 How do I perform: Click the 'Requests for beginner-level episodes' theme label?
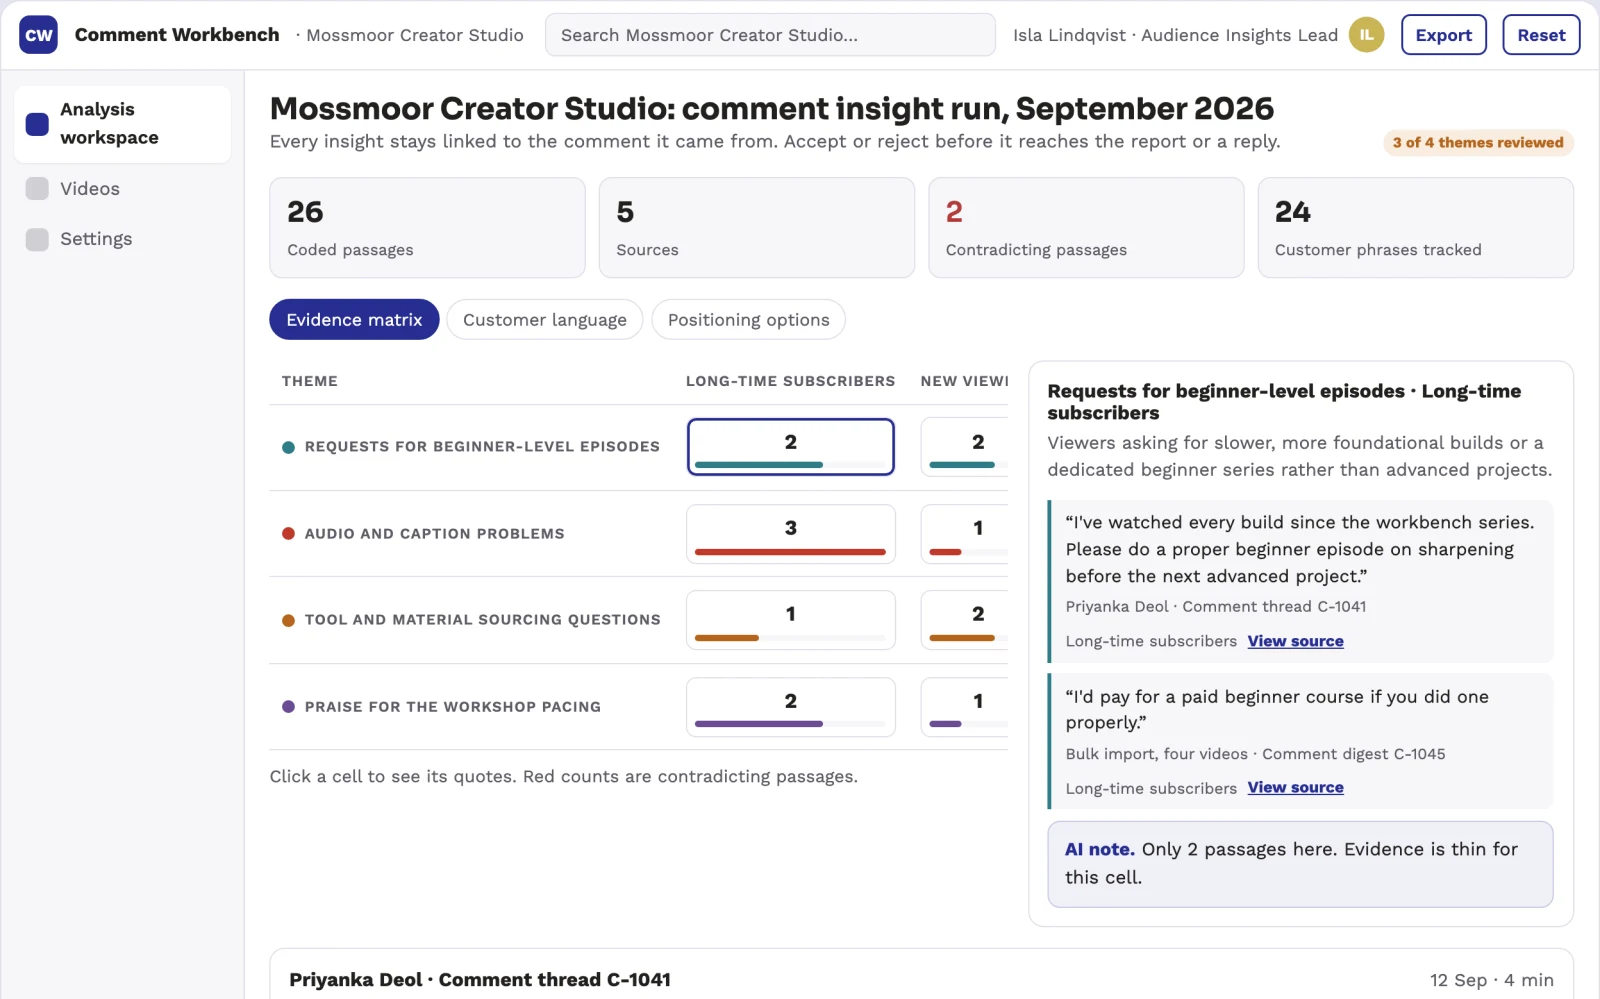tap(482, 447)
